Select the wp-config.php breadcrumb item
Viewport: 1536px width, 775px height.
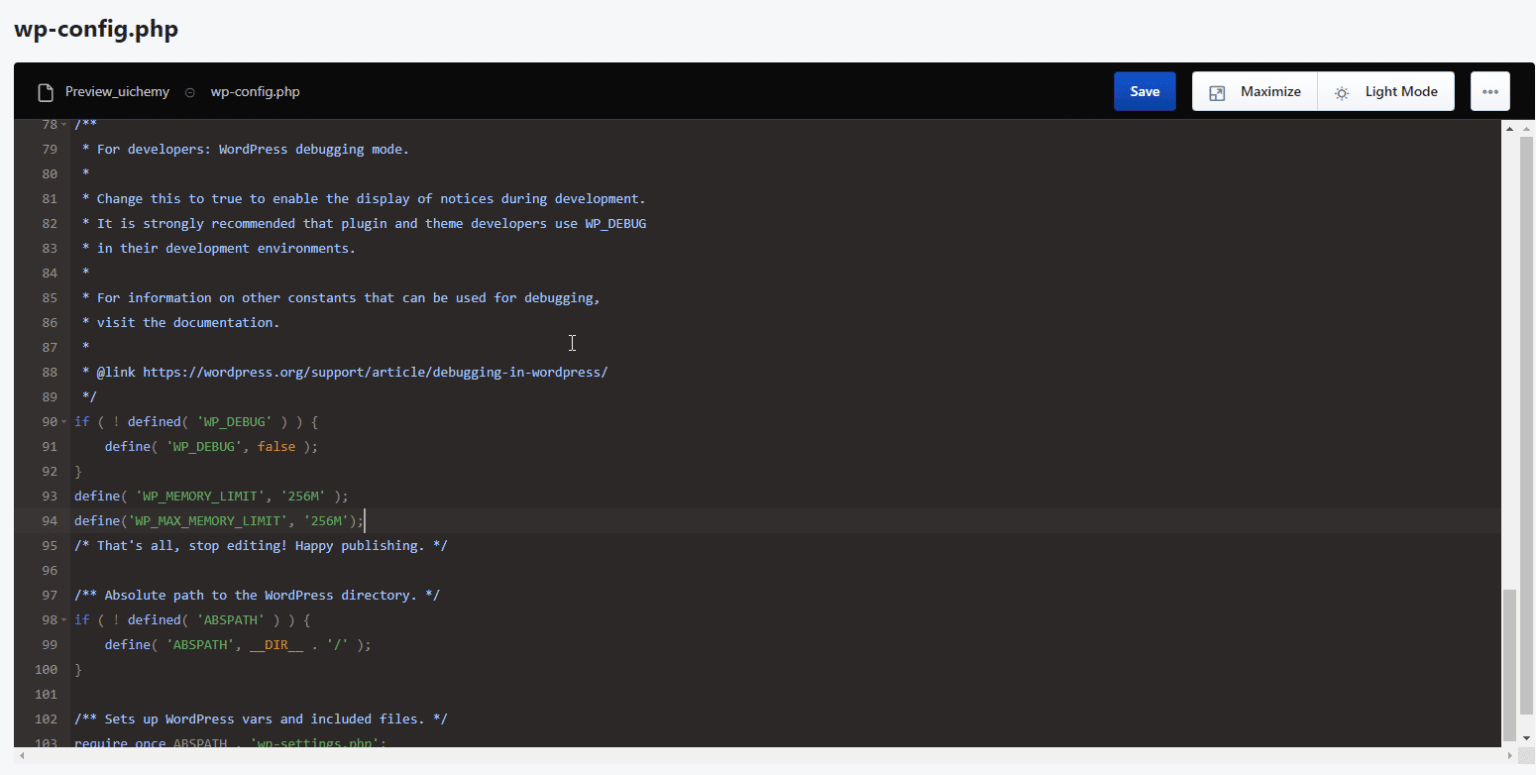[x=254, y=91]
